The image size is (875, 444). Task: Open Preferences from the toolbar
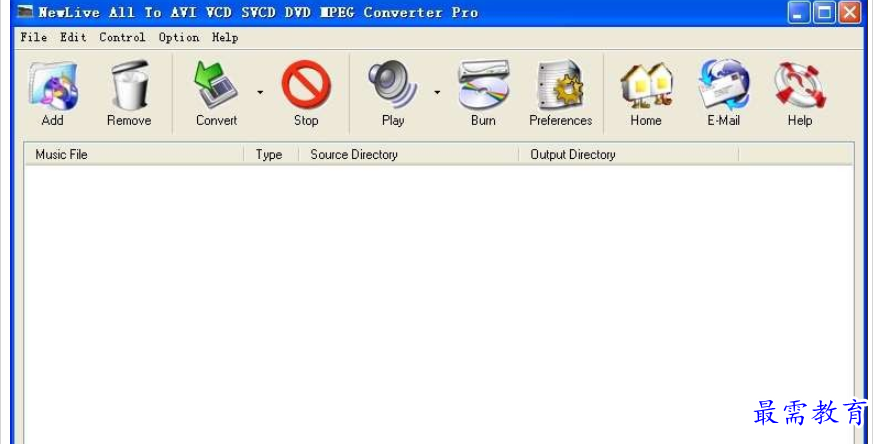pos(560,85)
